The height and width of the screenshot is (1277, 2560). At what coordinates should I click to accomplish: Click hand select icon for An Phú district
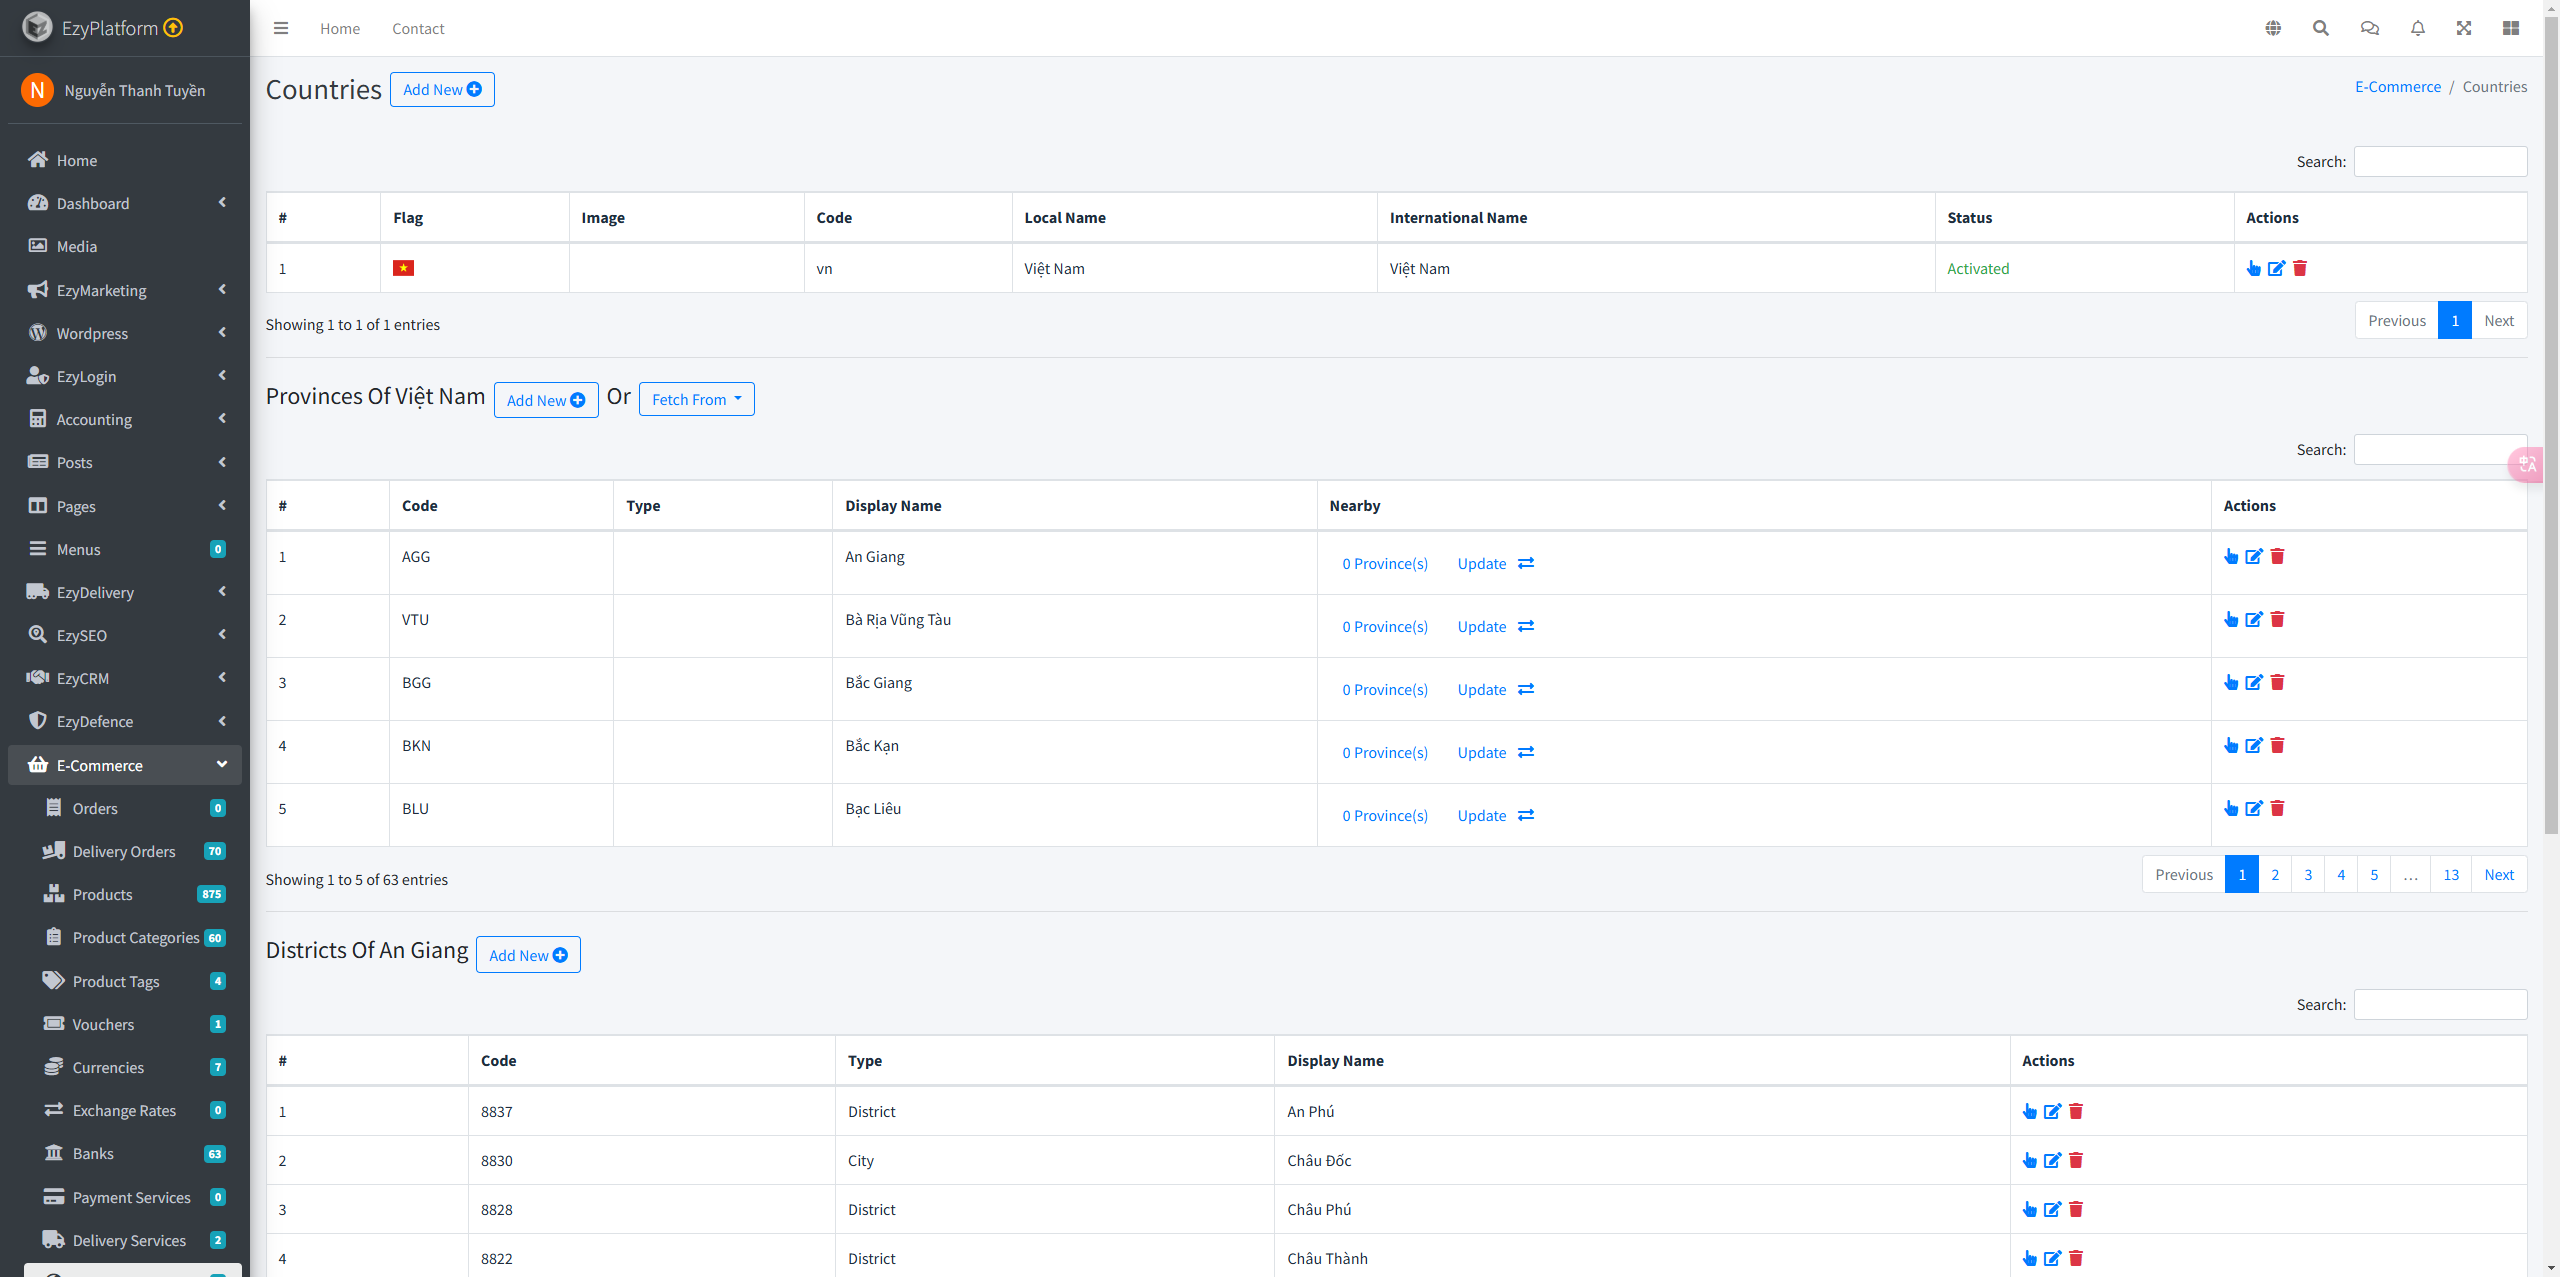point(2029,1111)
